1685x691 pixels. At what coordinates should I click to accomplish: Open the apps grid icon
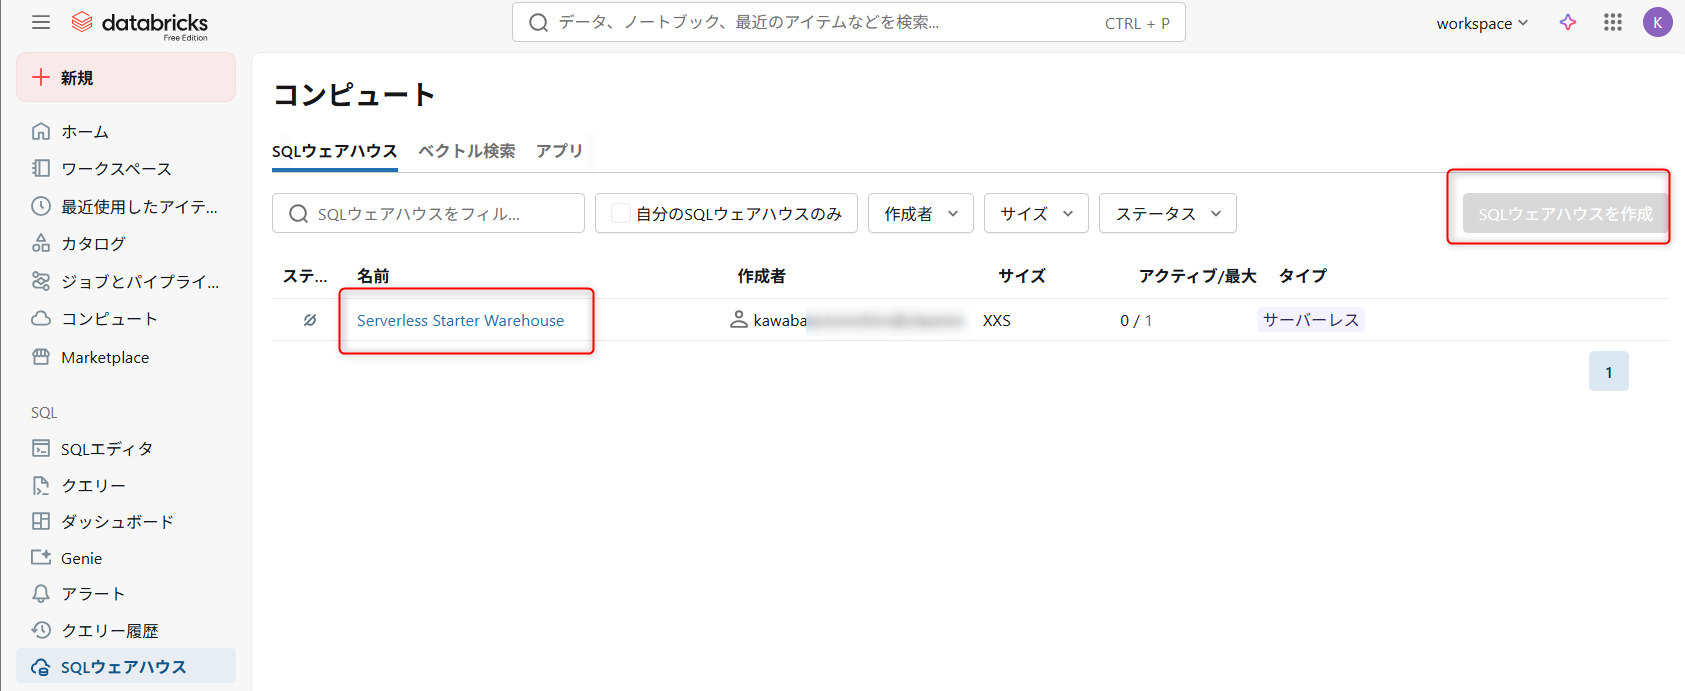click(x=1613, y=22)
